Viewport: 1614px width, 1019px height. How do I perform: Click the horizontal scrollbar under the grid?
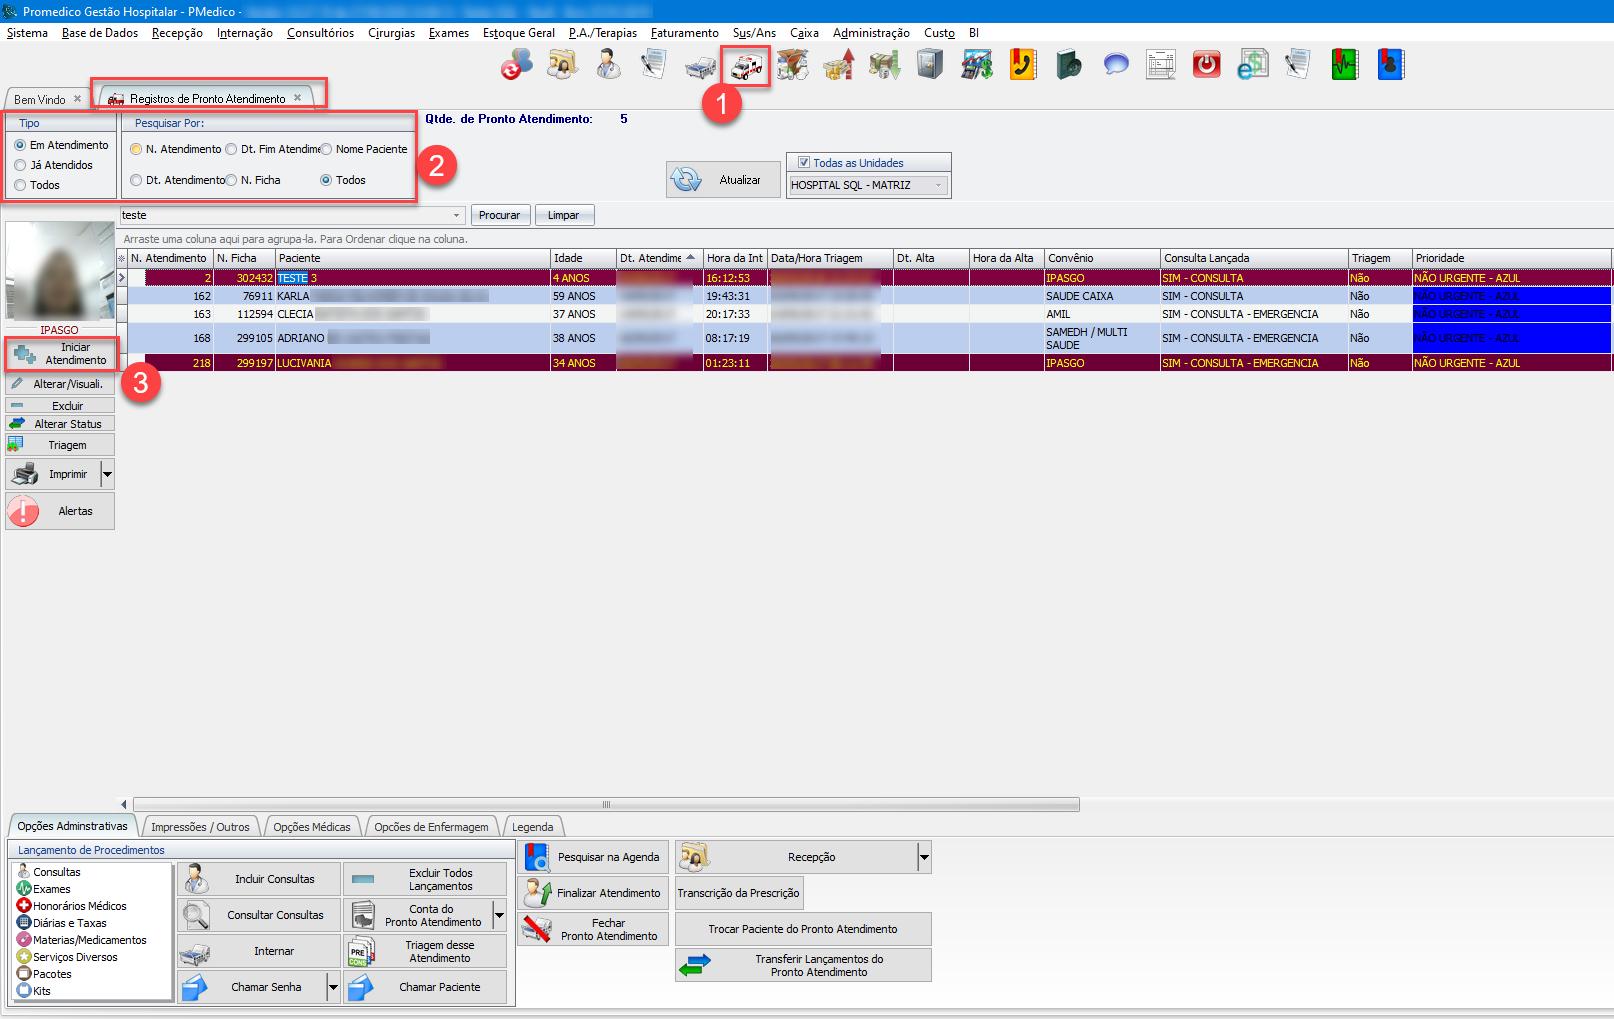click(605, 804)
